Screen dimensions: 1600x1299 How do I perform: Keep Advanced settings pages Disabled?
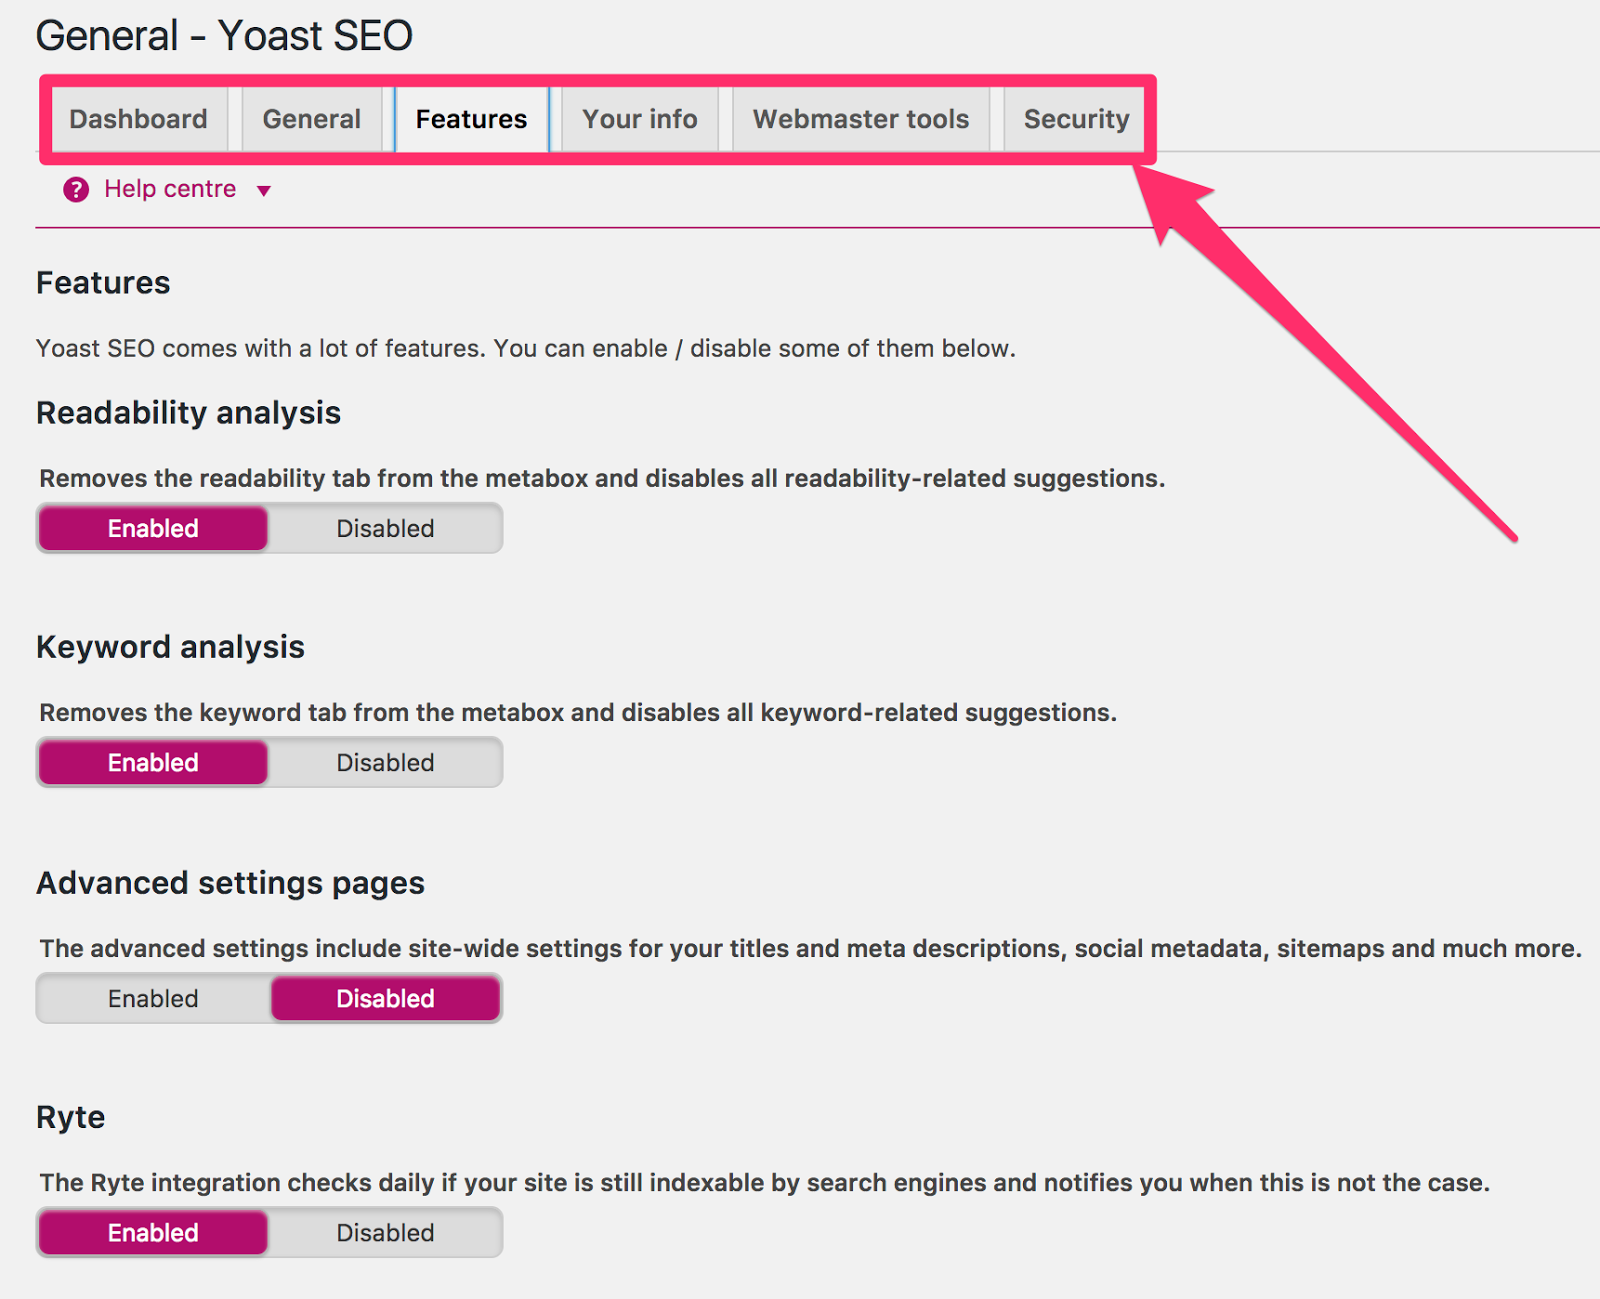point(385,998)
